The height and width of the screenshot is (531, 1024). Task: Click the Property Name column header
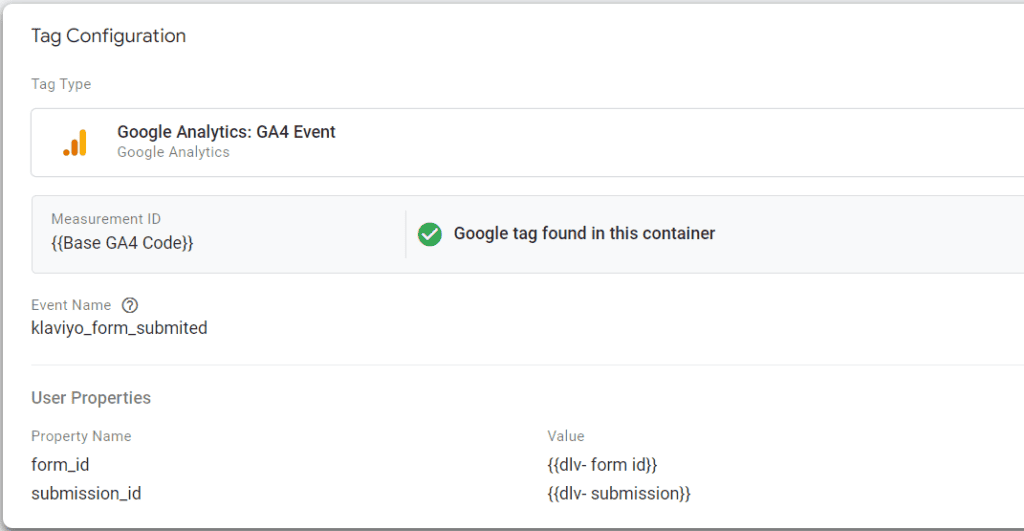pyautogui.click(x=81, y=436)
